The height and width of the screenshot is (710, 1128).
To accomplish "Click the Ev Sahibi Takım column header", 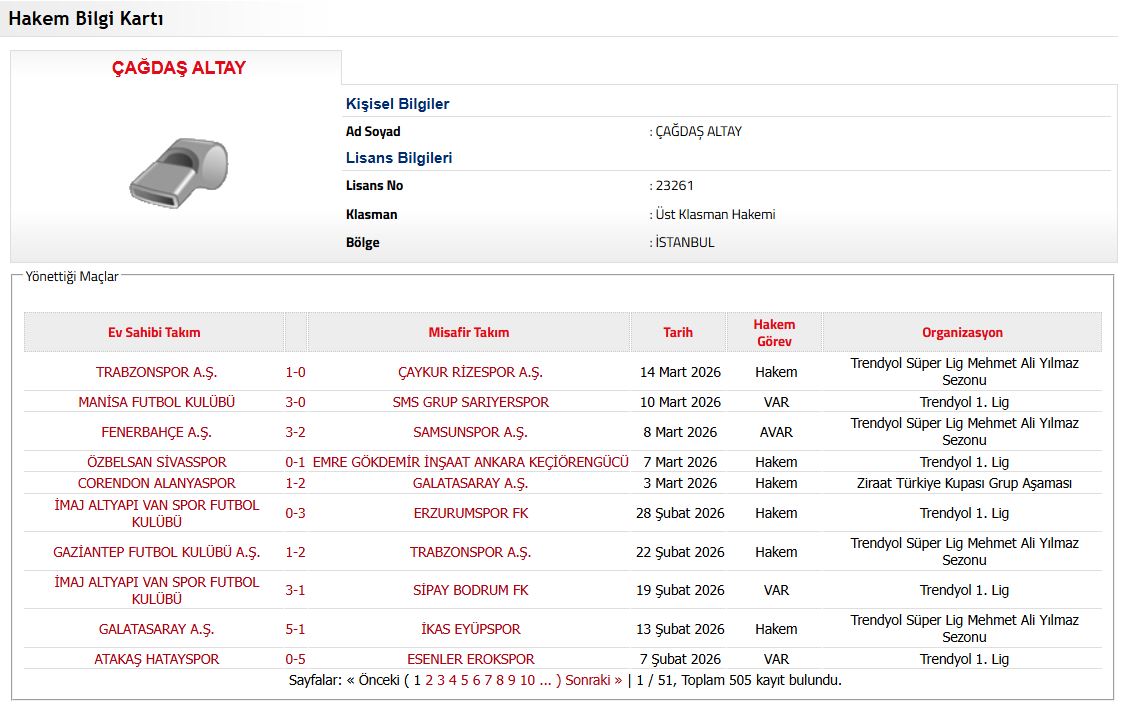I will pyautogui.click(x=154, y=332).
